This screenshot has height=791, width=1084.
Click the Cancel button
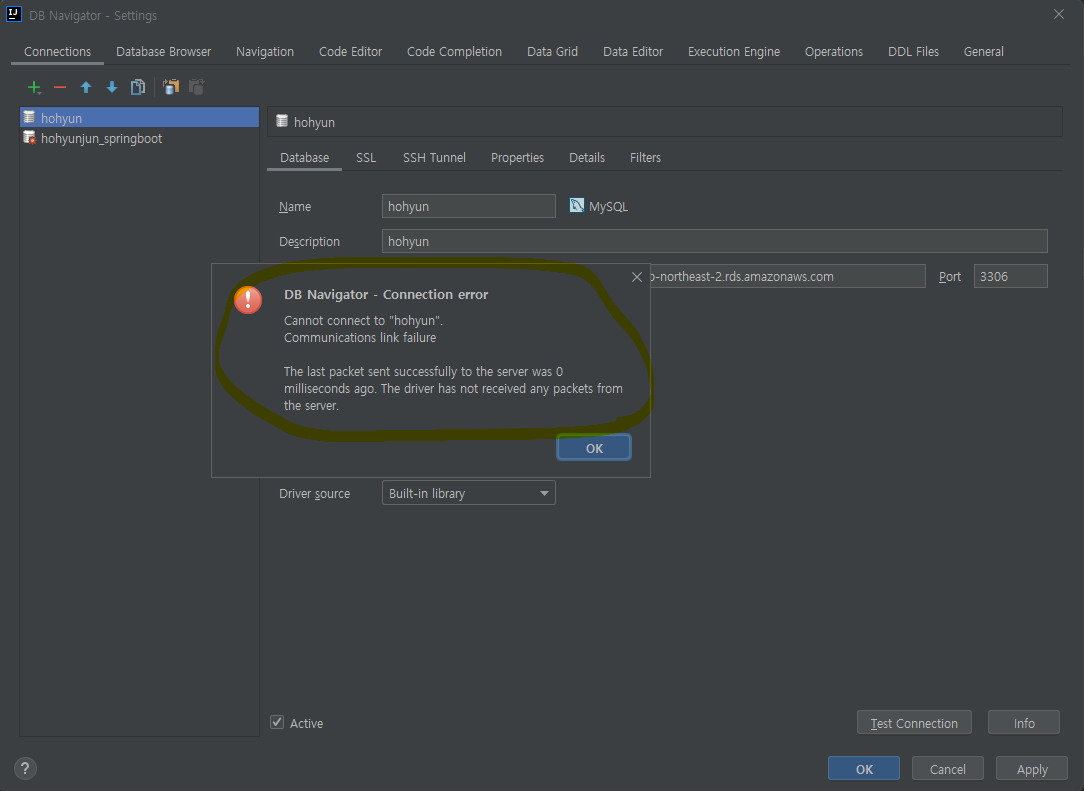coord(947,769)
